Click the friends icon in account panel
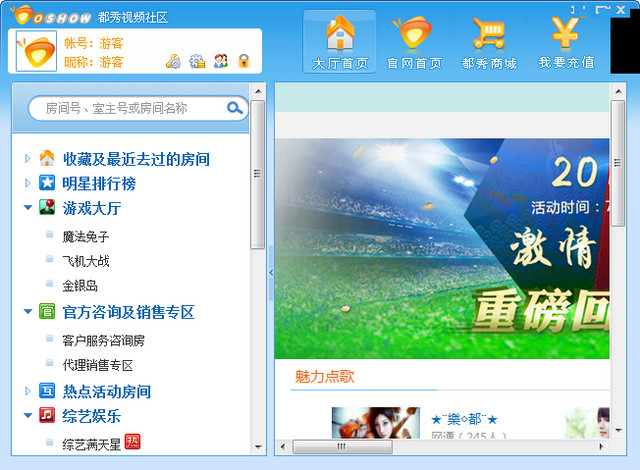This screenshot has height=470, width=640. click(221, 61)
